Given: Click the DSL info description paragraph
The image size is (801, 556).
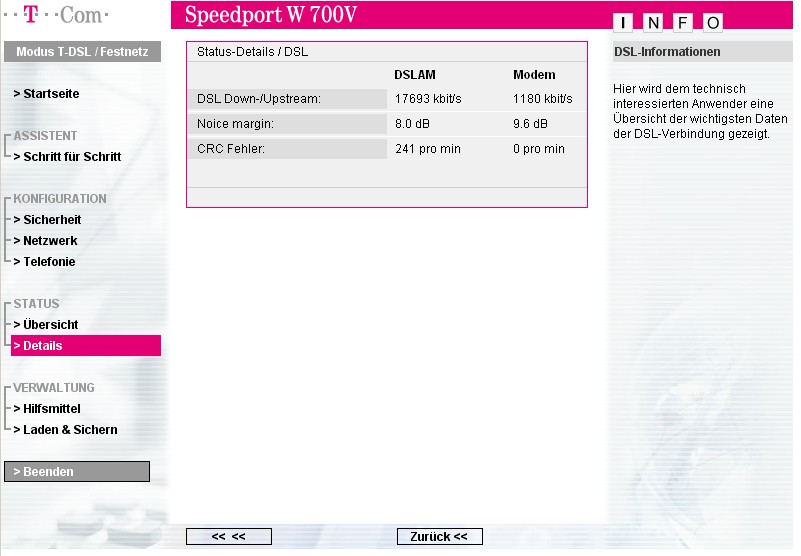Looking at the screenshot, I should (700, 111).
